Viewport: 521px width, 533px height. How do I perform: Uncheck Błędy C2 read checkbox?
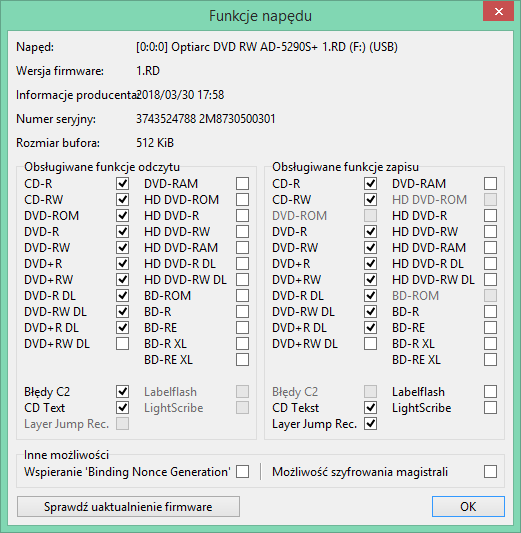coord(122,392)
